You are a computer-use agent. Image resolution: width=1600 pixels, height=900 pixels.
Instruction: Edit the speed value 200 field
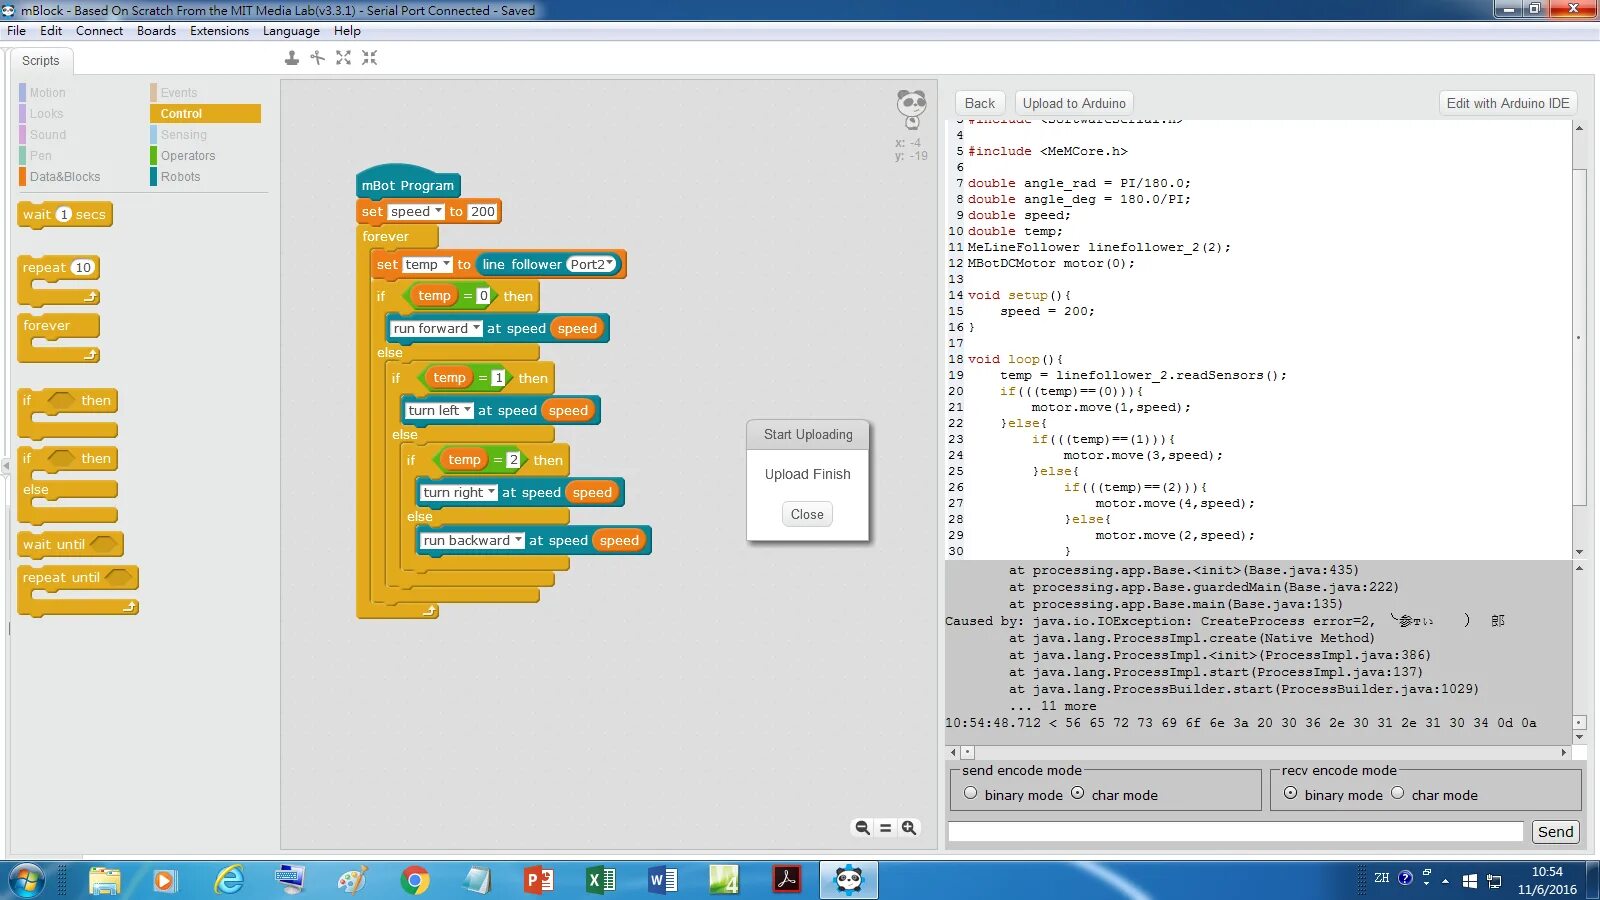coord(483,212)
